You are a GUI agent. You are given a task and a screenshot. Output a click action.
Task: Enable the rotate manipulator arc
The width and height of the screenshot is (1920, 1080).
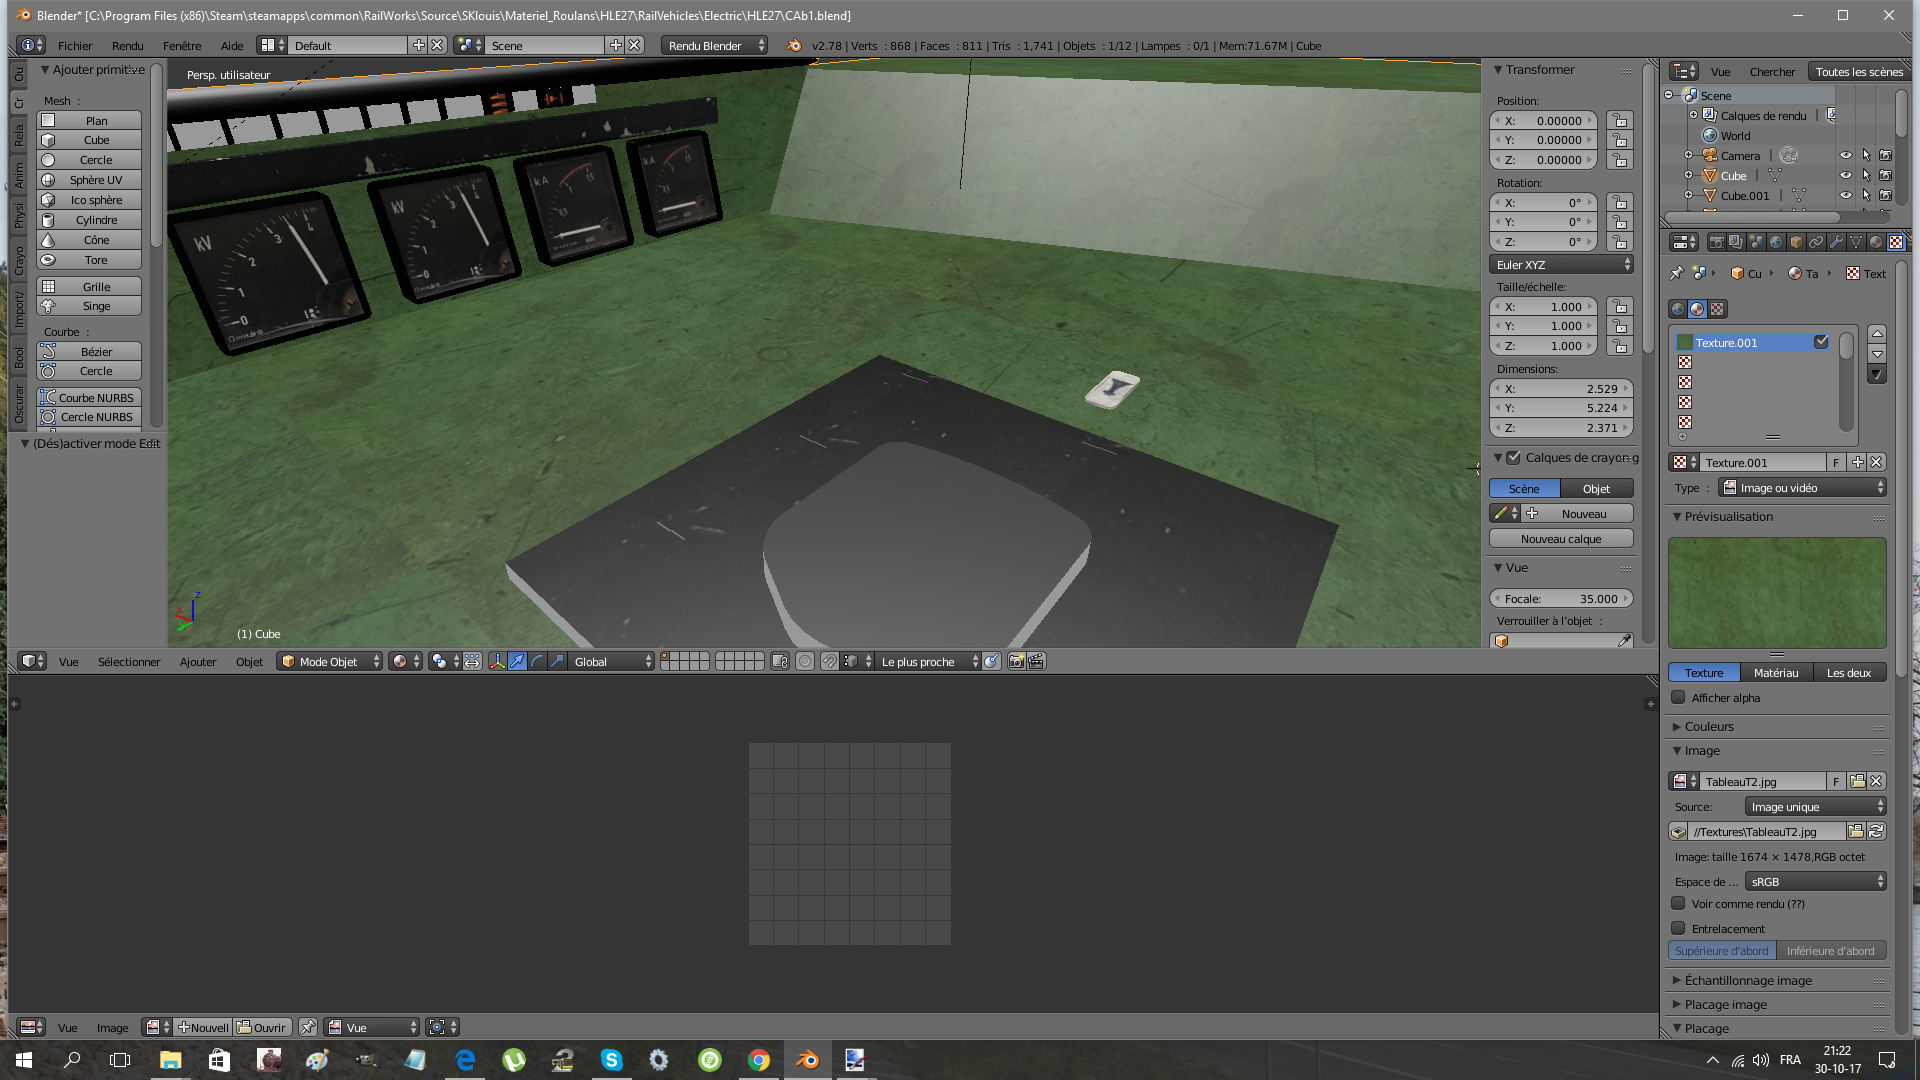click(x=537, y=661)
